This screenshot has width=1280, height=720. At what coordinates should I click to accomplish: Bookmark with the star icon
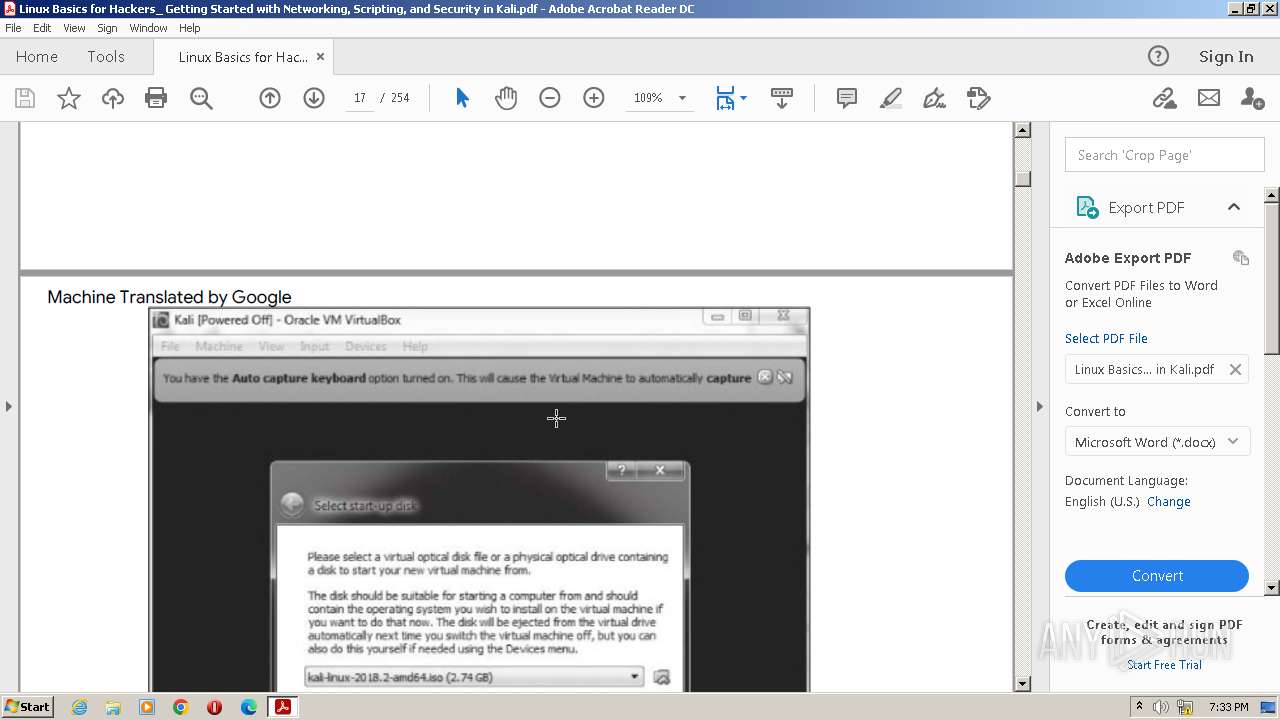click(x=68, y=98)
